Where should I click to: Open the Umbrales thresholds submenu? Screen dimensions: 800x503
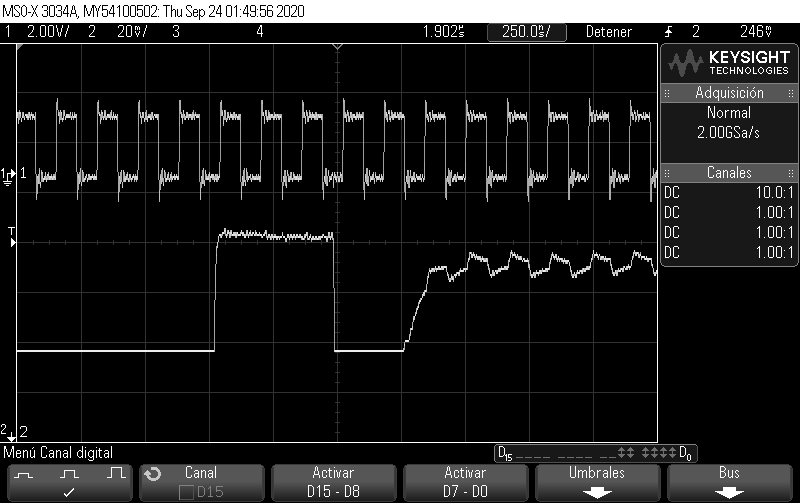pos(597,483)
